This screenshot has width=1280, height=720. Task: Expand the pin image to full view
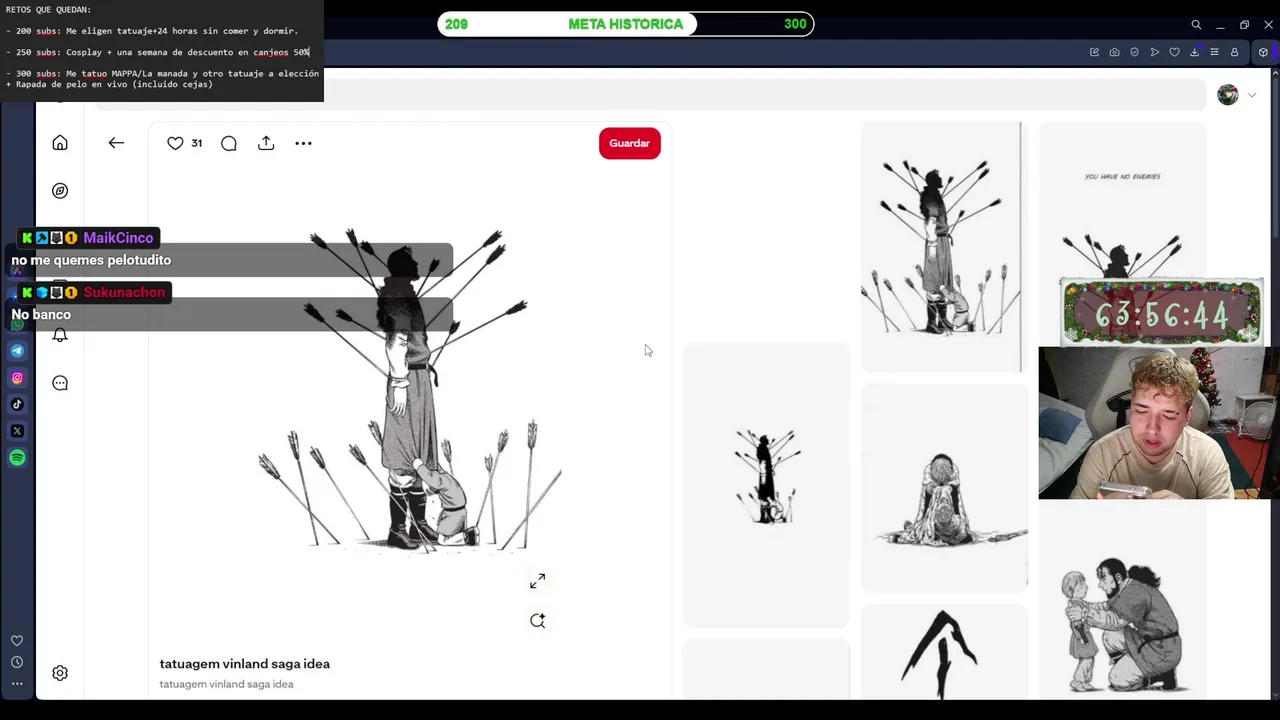coord(538,581)
